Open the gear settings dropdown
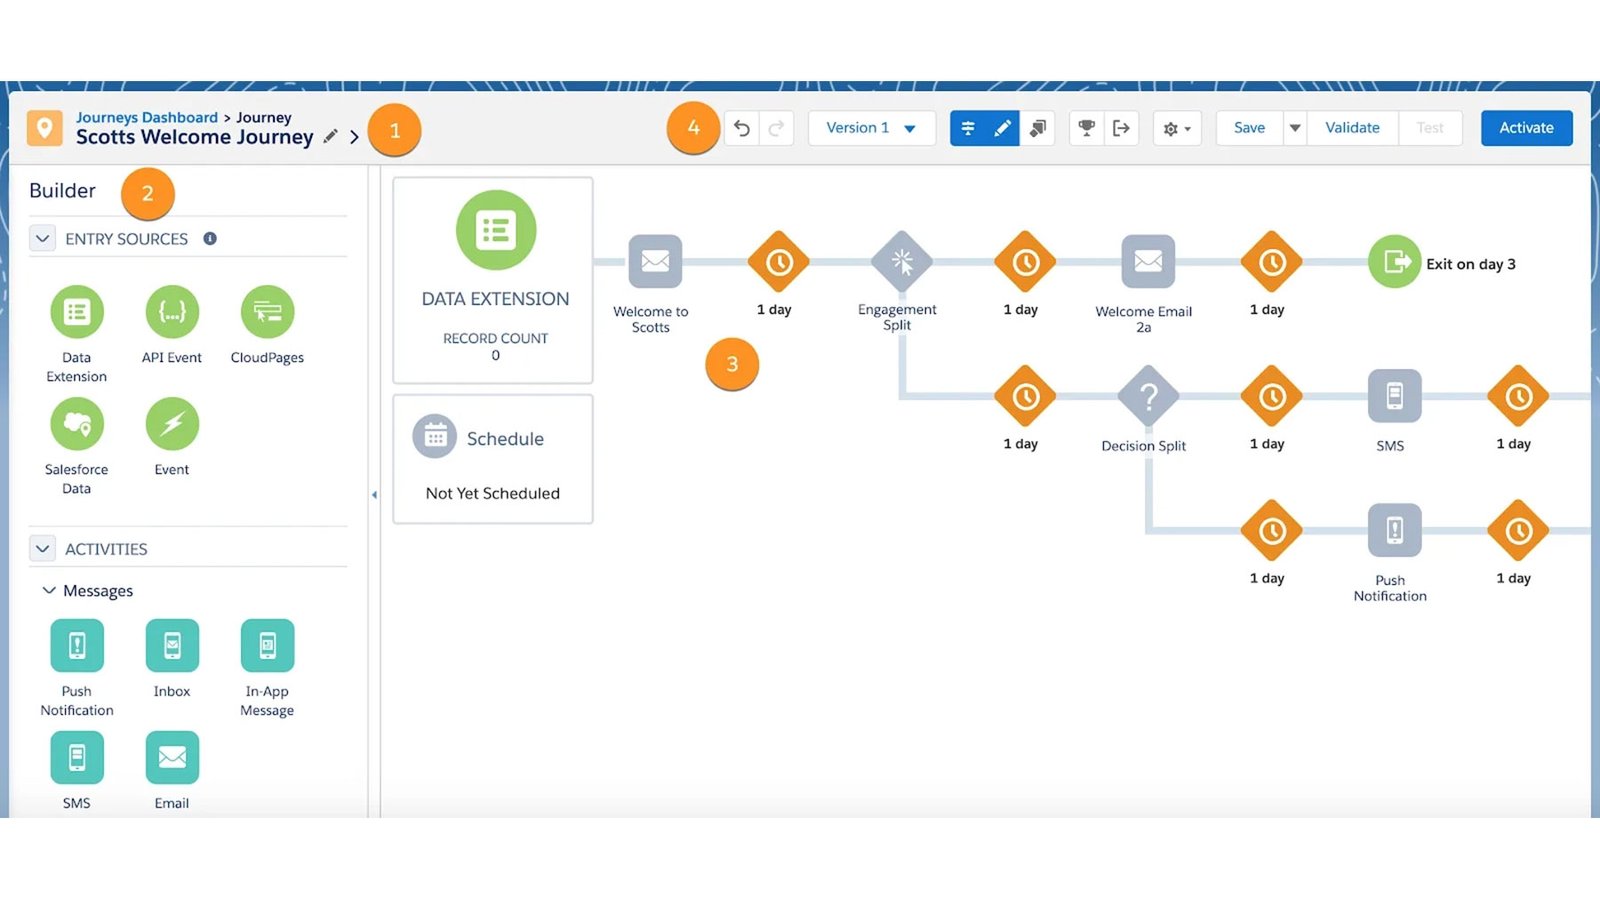Image resolution: width=1600 pixels, height=900 pixels. click(1177, 128)
